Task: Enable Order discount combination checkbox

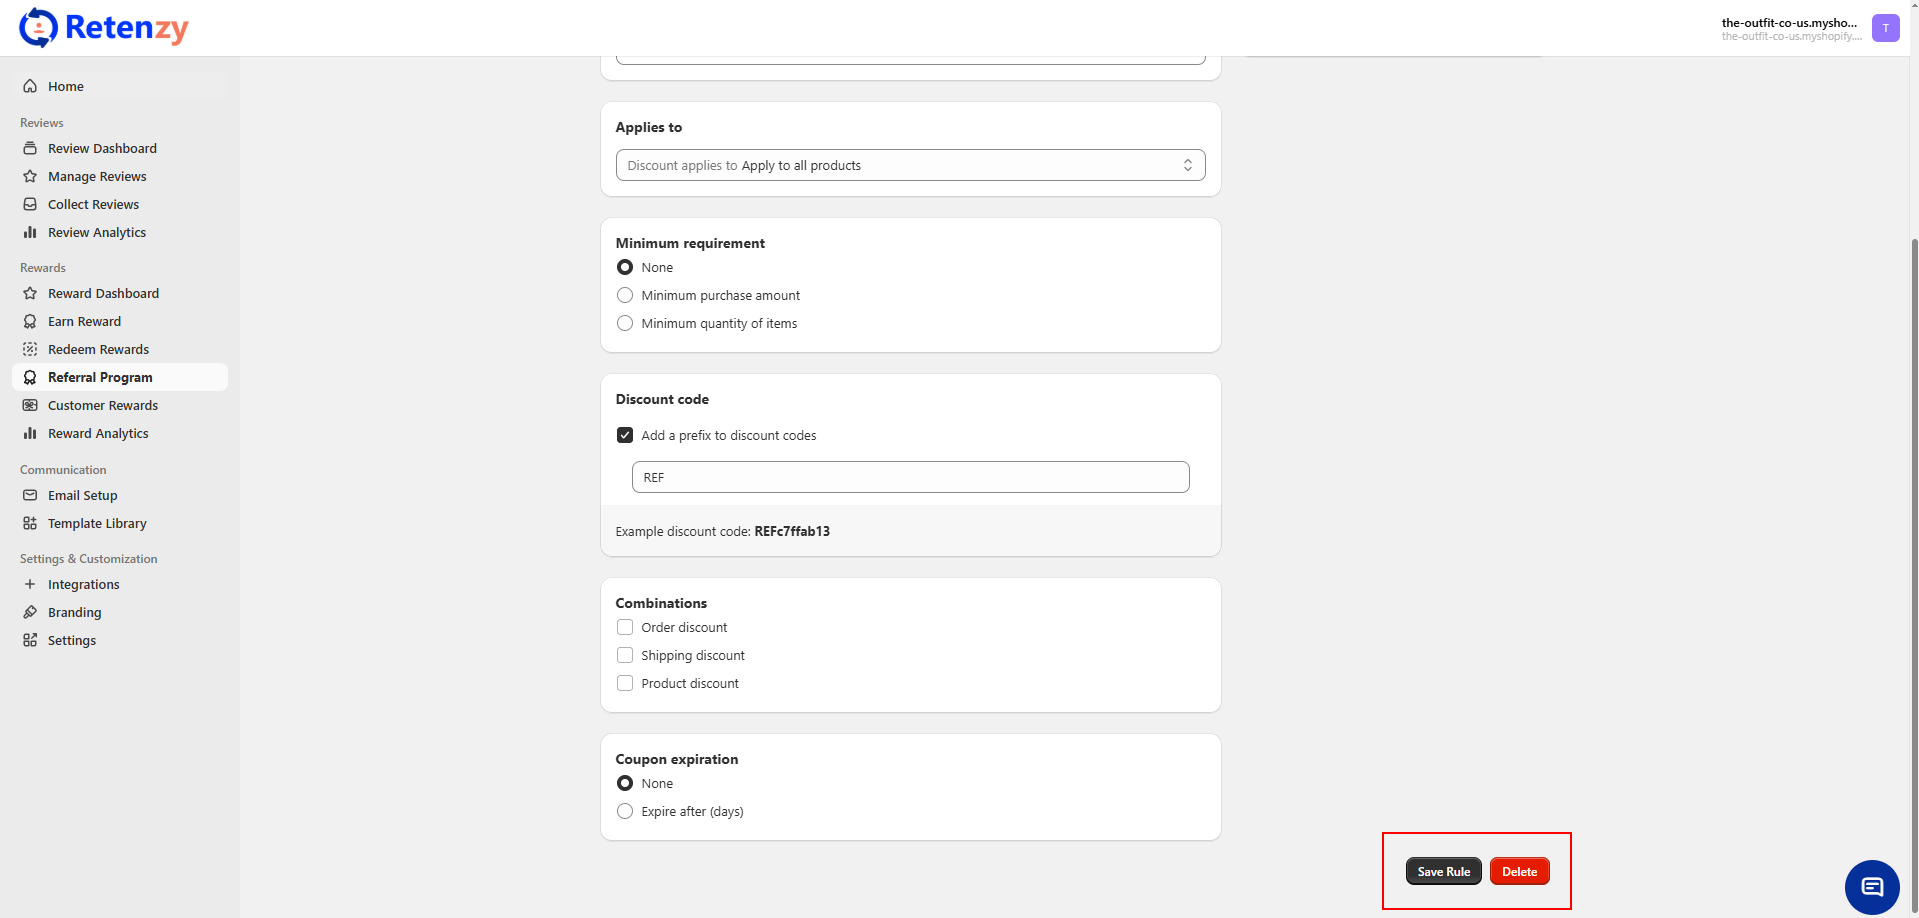Action: 625,627
